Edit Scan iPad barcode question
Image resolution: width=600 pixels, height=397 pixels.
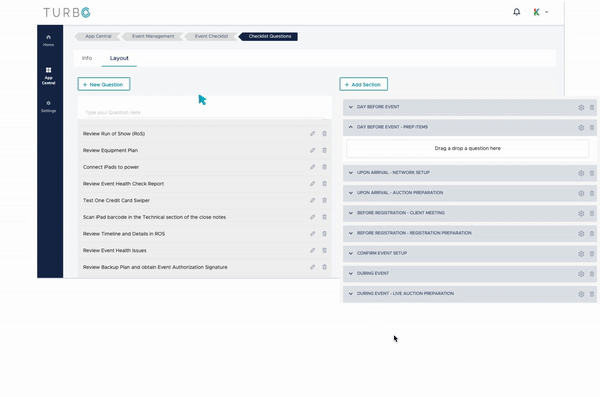click(x=313, y=217)
